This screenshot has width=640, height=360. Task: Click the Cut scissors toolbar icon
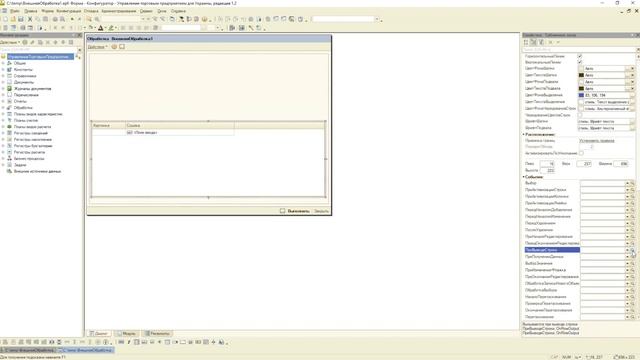pos(30,19)
